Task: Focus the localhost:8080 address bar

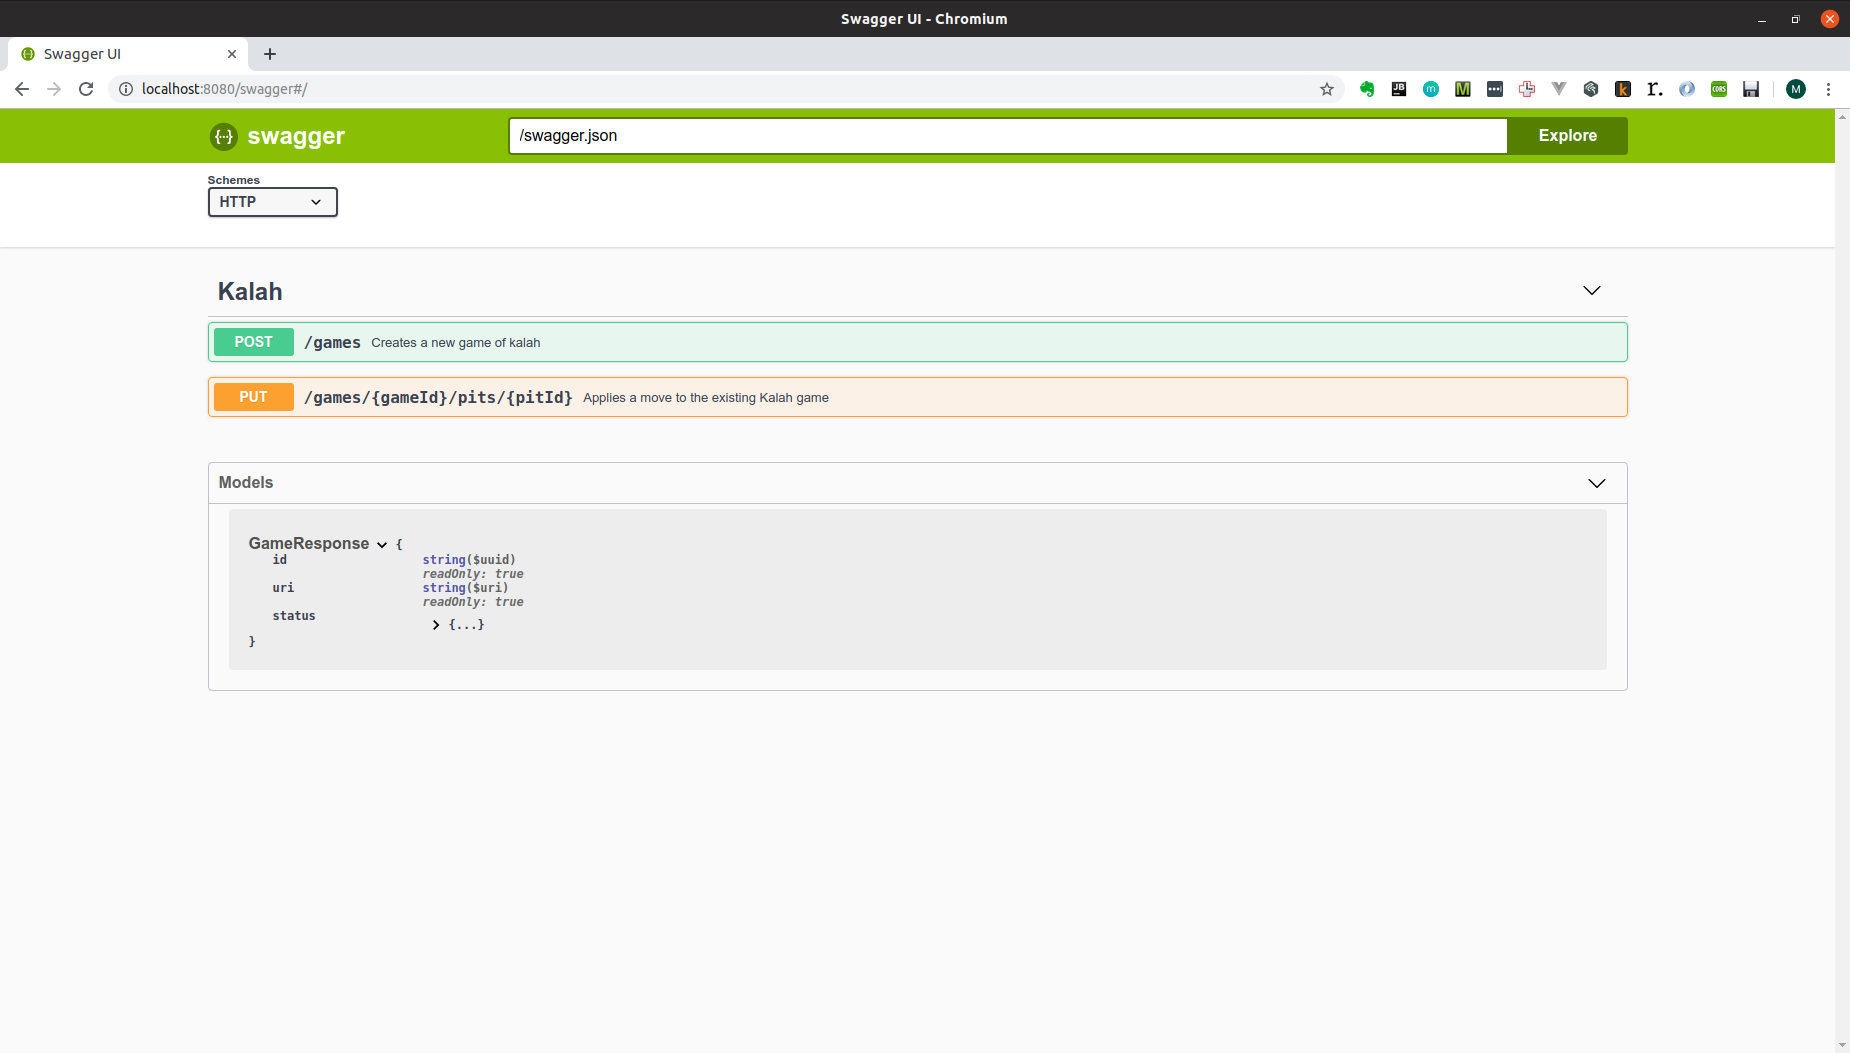Action: click(725, 89)
